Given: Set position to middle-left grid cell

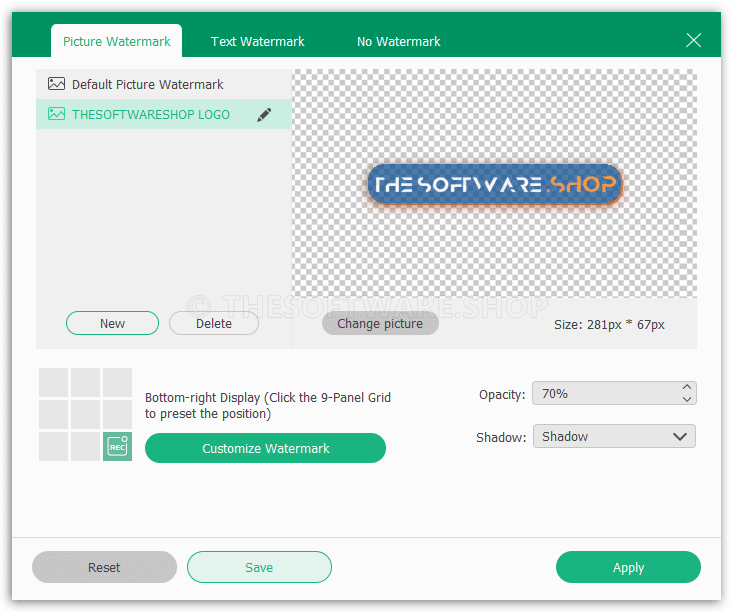Looking at the screenshot, I should pyautogui.click(x=53, y=414).
